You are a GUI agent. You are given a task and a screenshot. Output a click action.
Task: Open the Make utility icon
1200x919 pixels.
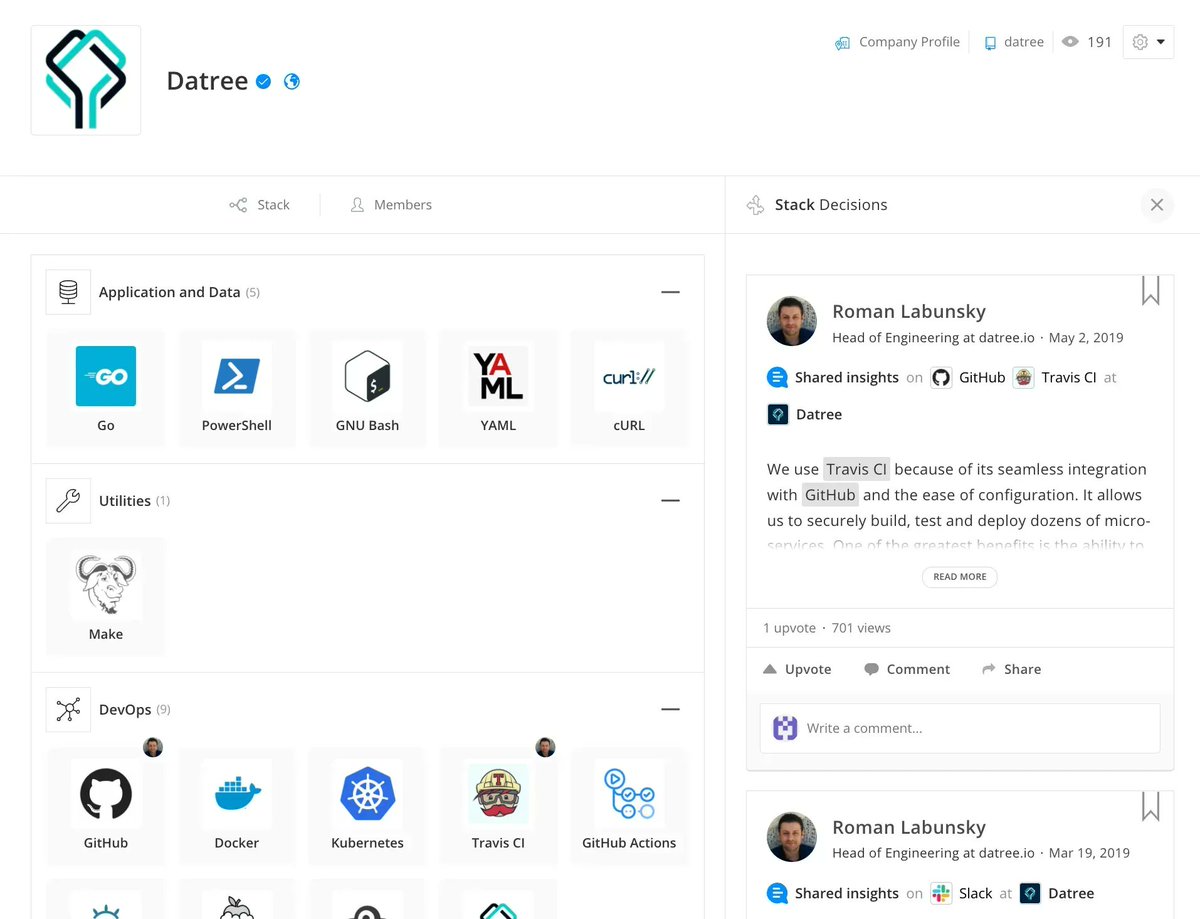point(106,585)
